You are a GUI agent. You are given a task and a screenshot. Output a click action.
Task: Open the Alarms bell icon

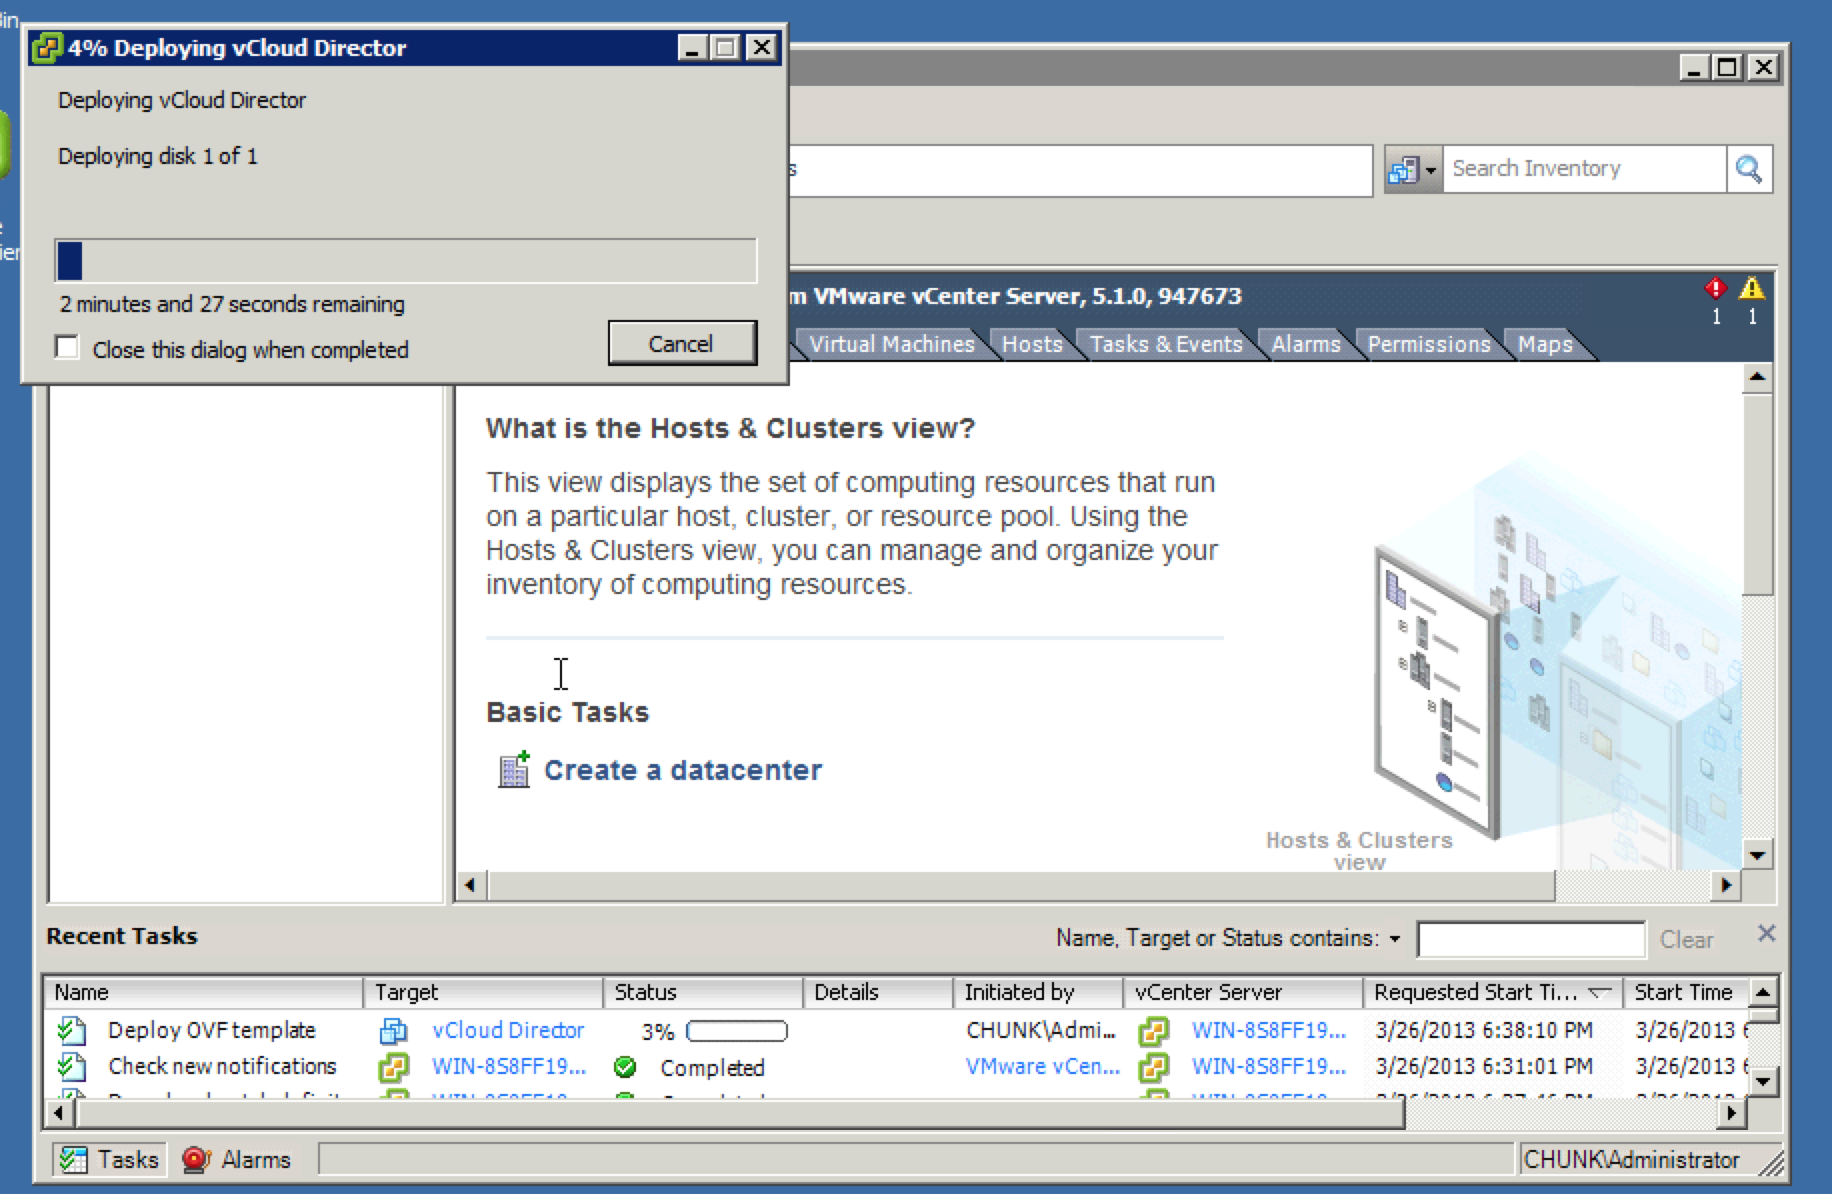[x=196, y=1159]
